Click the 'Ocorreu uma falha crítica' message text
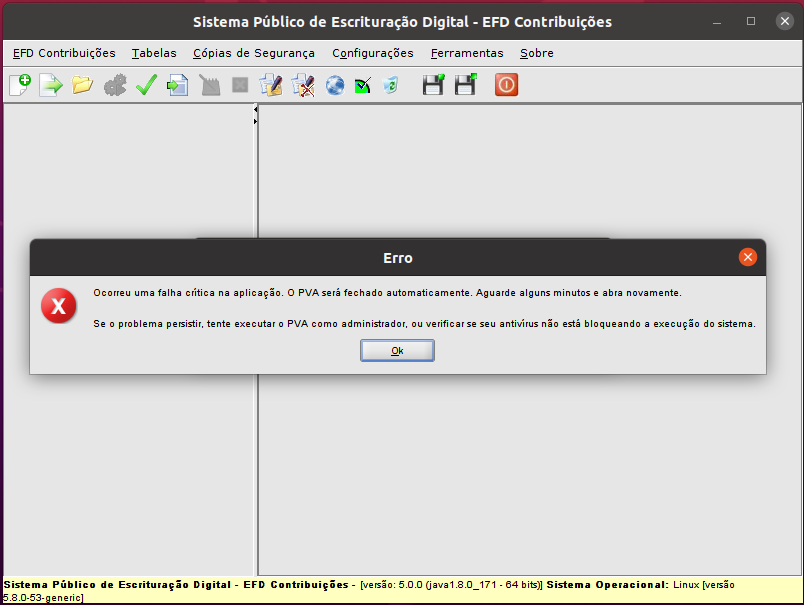This screenshot has width=804, height=605. coord(387,293)
